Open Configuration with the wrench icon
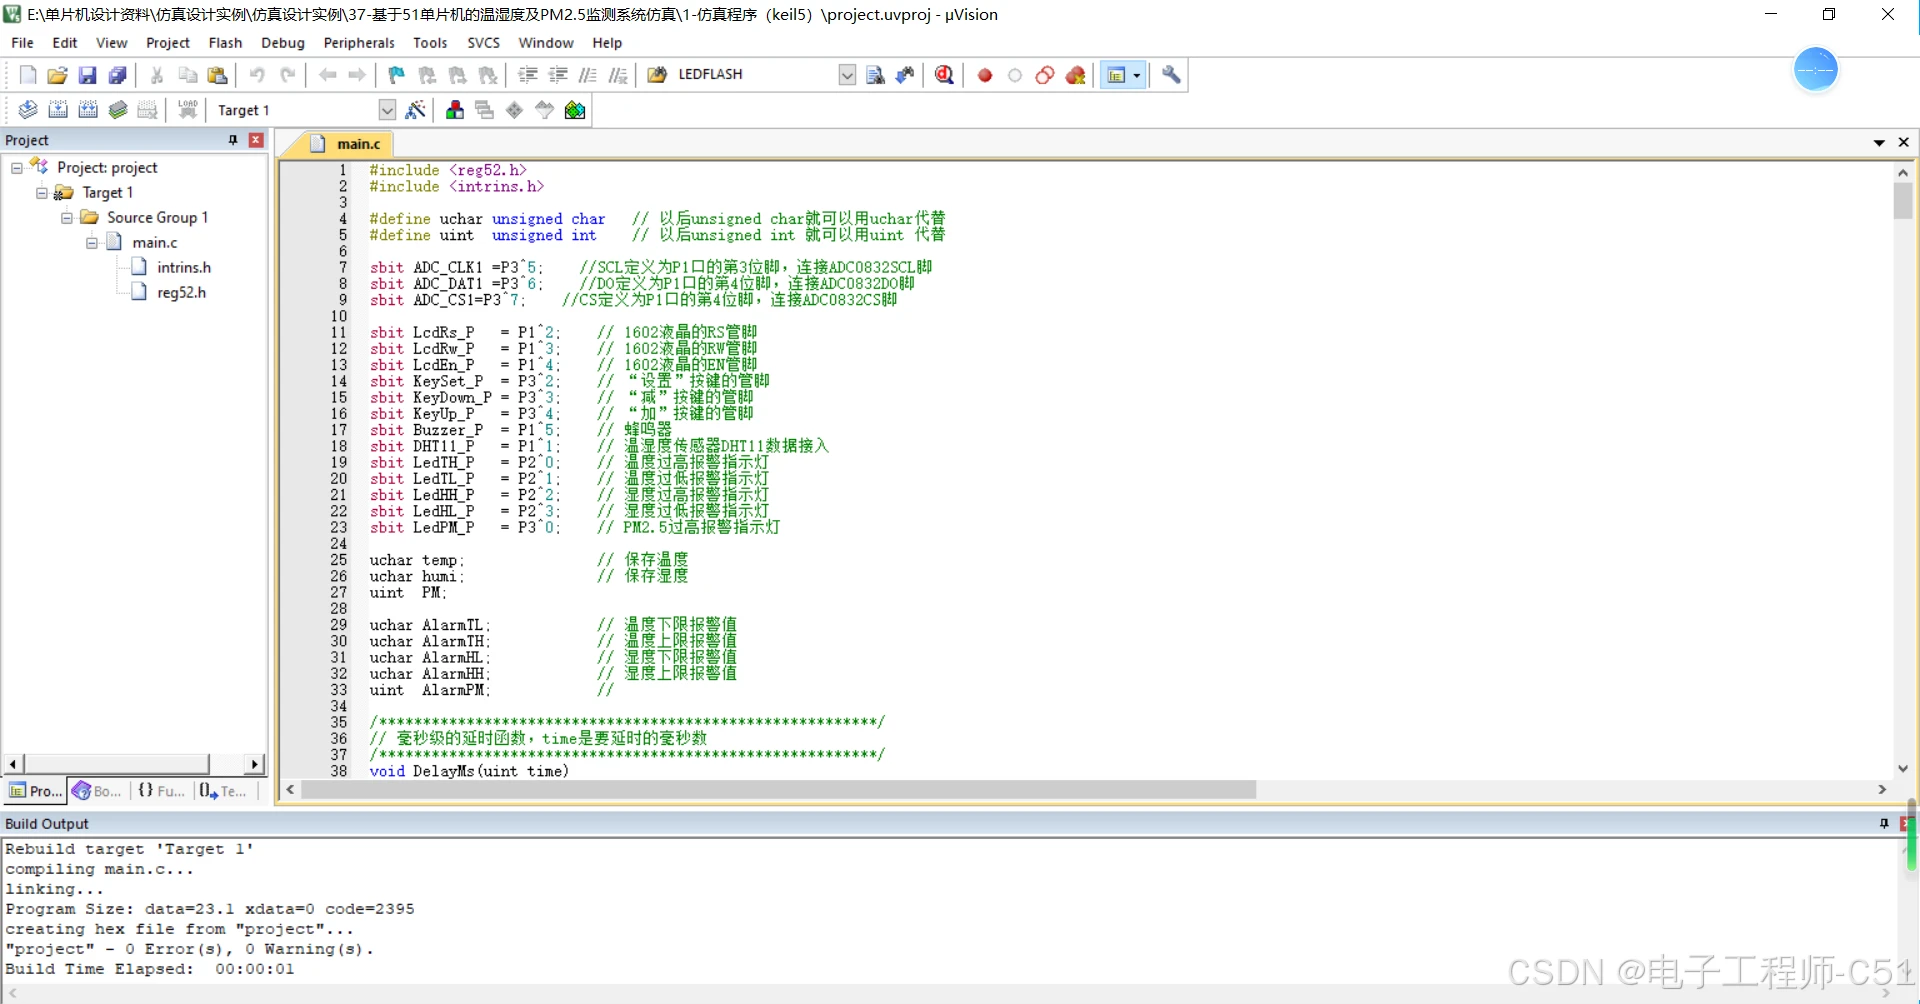This screenshot has height=1004, width=1920. 1171,75
